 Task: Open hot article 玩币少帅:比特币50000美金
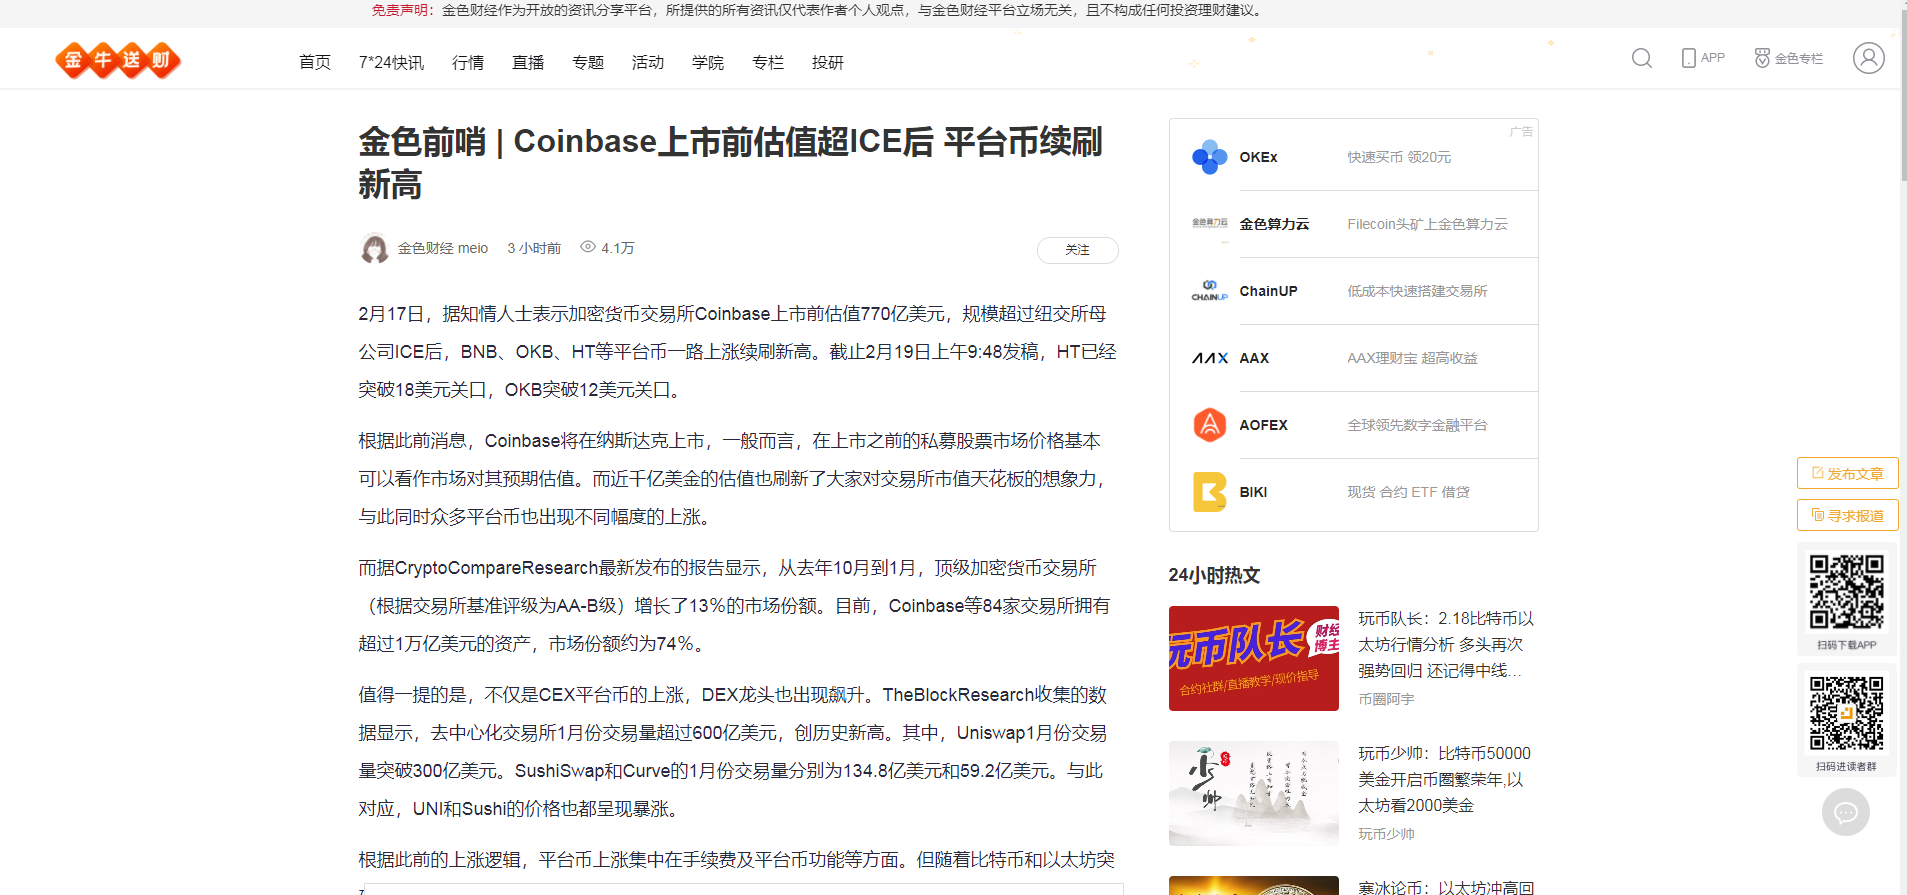1444,779
